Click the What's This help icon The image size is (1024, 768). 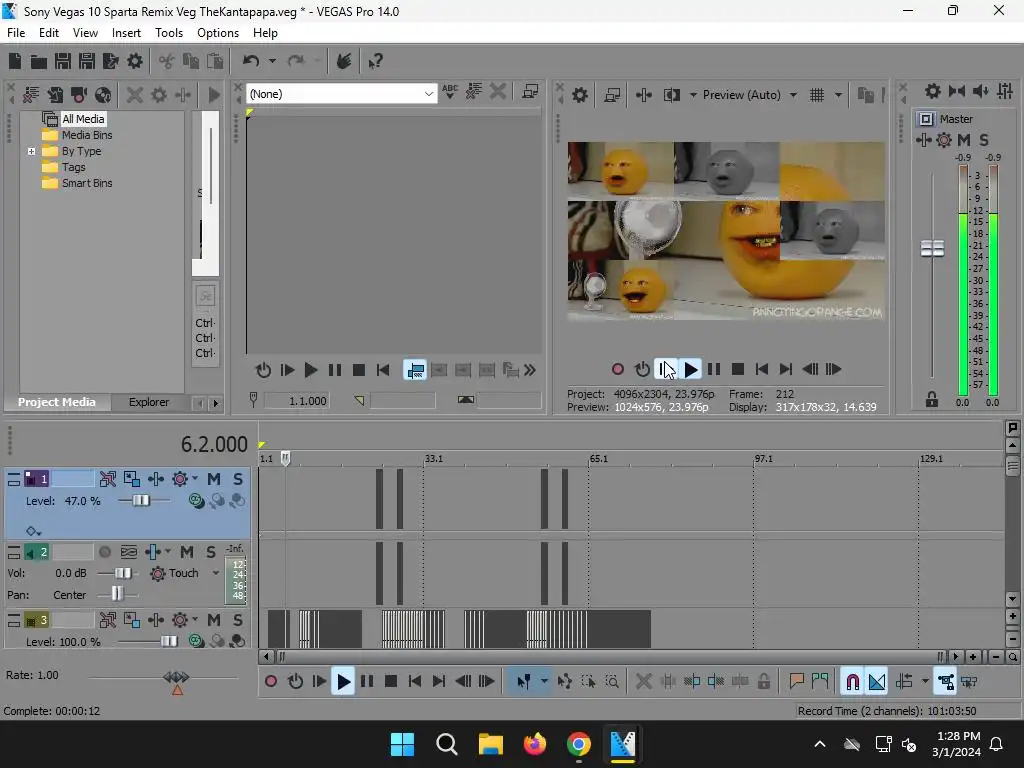click(x=375, y=61)
